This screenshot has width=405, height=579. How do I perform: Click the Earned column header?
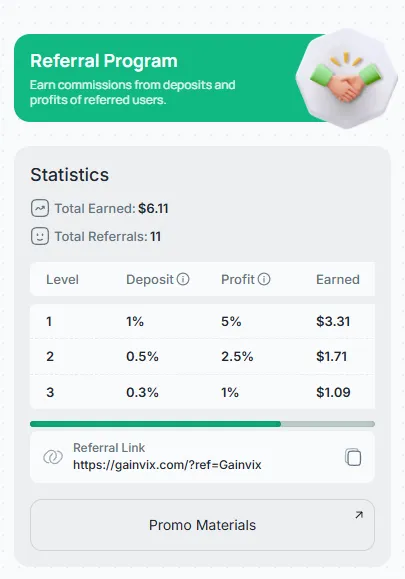[x=338, y=280]
